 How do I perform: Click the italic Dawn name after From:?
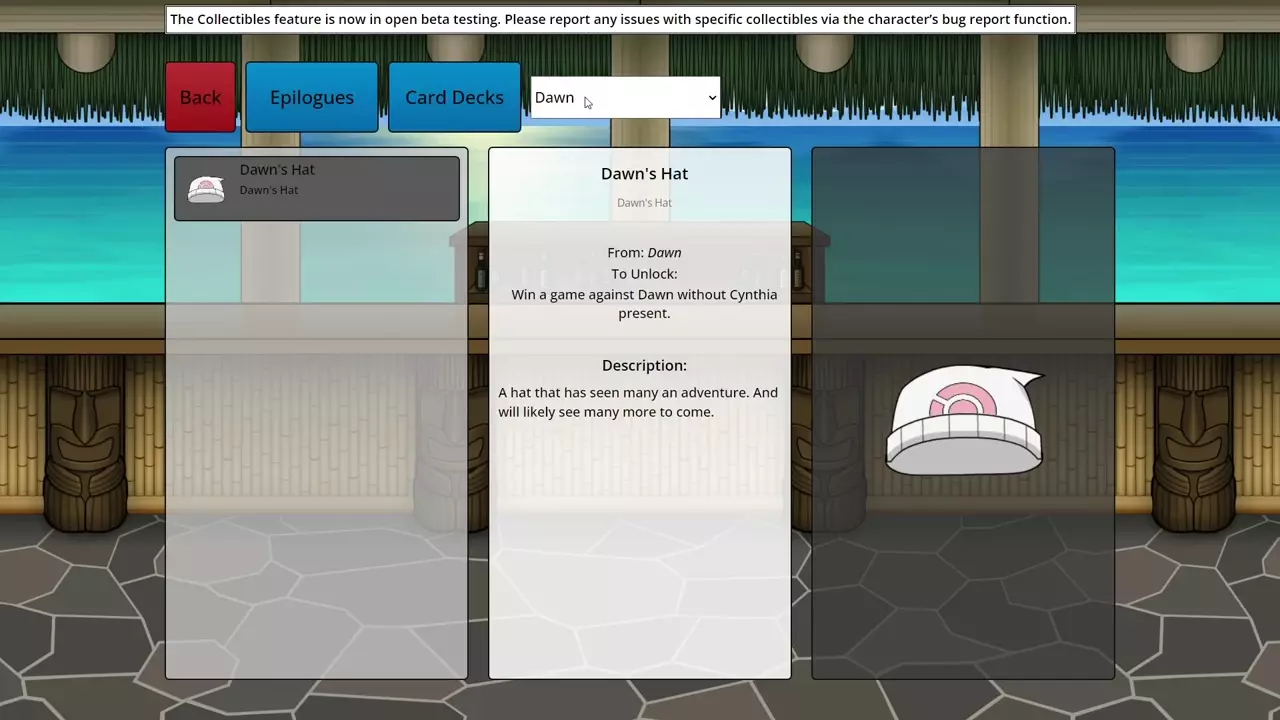(x=664, y=253)
